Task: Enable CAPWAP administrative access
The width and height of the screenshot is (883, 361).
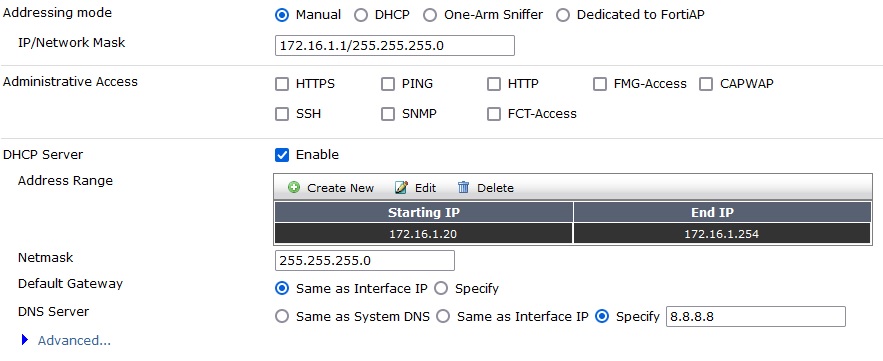Action: coord(706,84)
